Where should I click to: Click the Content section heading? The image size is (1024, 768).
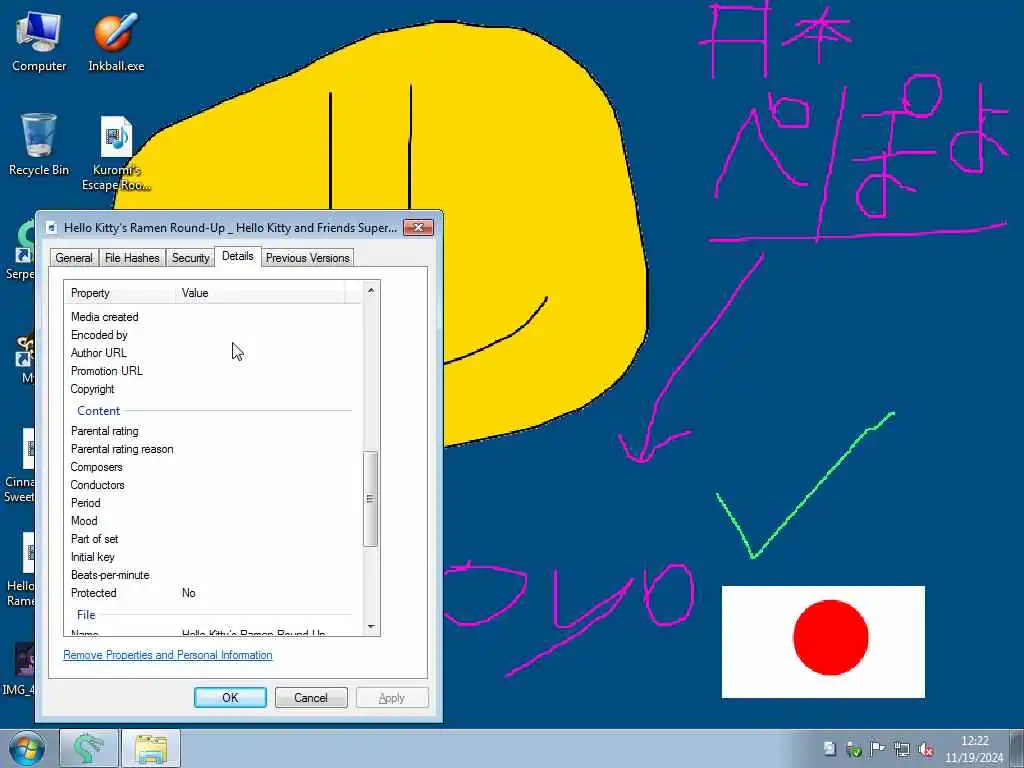click(99, 411)
